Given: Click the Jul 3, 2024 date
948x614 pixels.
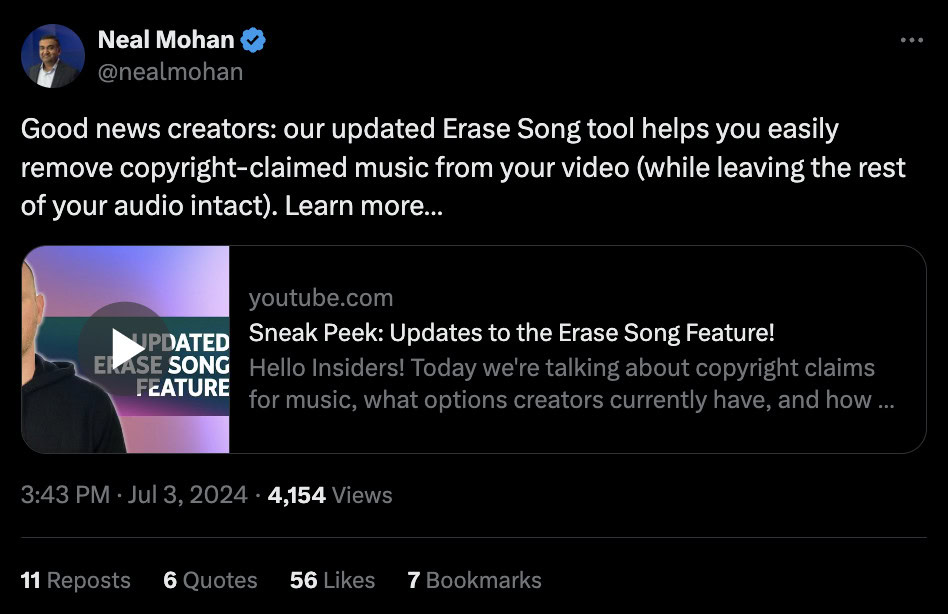Looking at the screenshot, I should pos(187,494).
